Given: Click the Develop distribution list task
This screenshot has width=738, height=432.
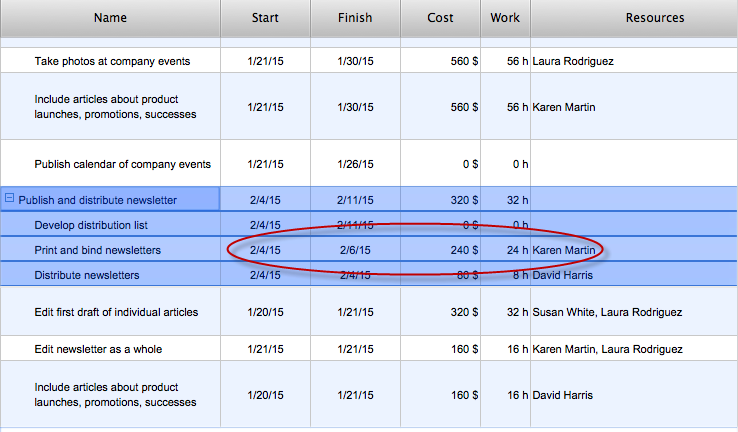Looking at the screenshot, I should (91, 225).
